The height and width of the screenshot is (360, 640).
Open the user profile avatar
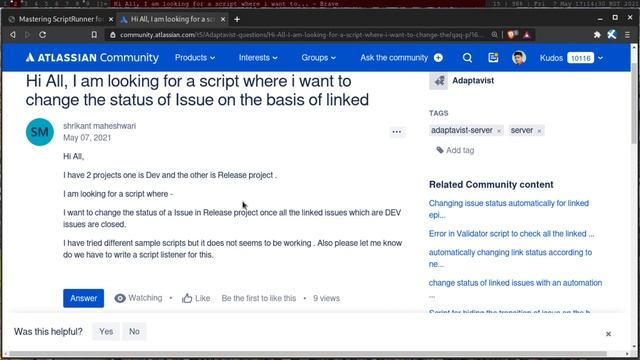tap(519, 58)
